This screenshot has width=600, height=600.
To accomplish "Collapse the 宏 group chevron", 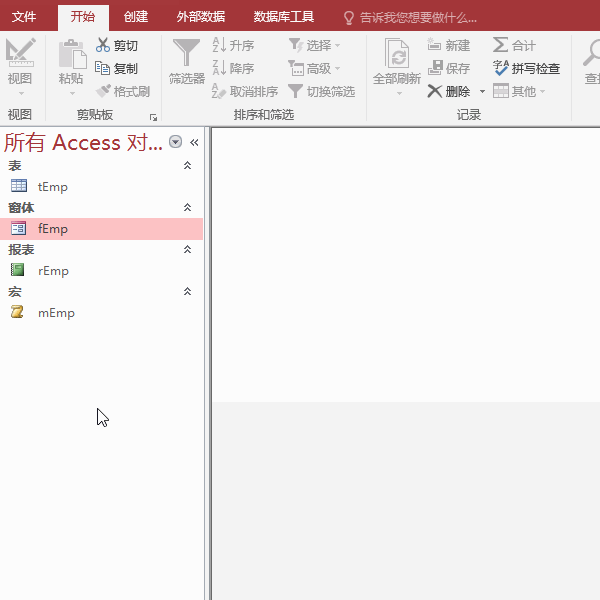I will click(x=187, y=292).
